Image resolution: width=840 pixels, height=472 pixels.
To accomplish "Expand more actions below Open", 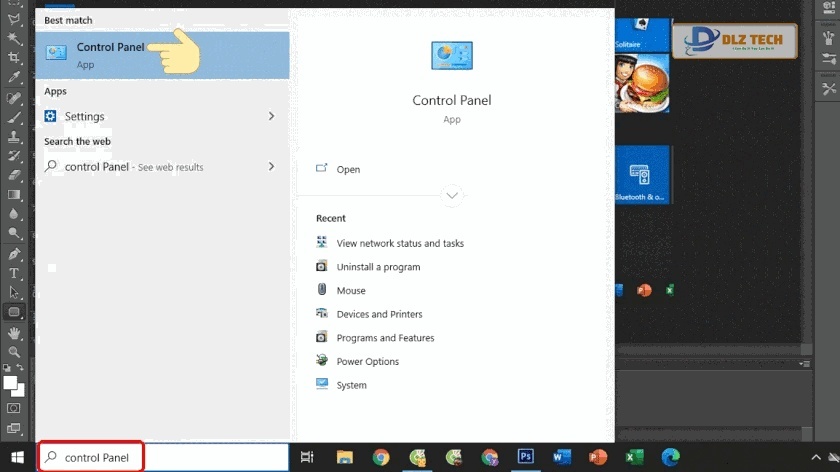I will pyautogui.click(x=452, y=195).
